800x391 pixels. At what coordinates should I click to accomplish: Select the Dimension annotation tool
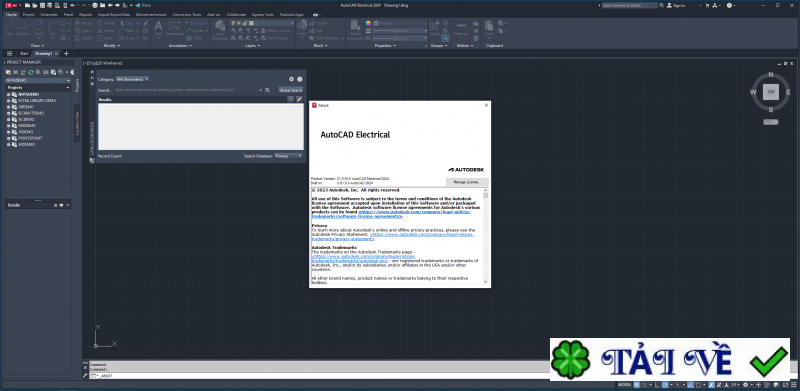174,28
